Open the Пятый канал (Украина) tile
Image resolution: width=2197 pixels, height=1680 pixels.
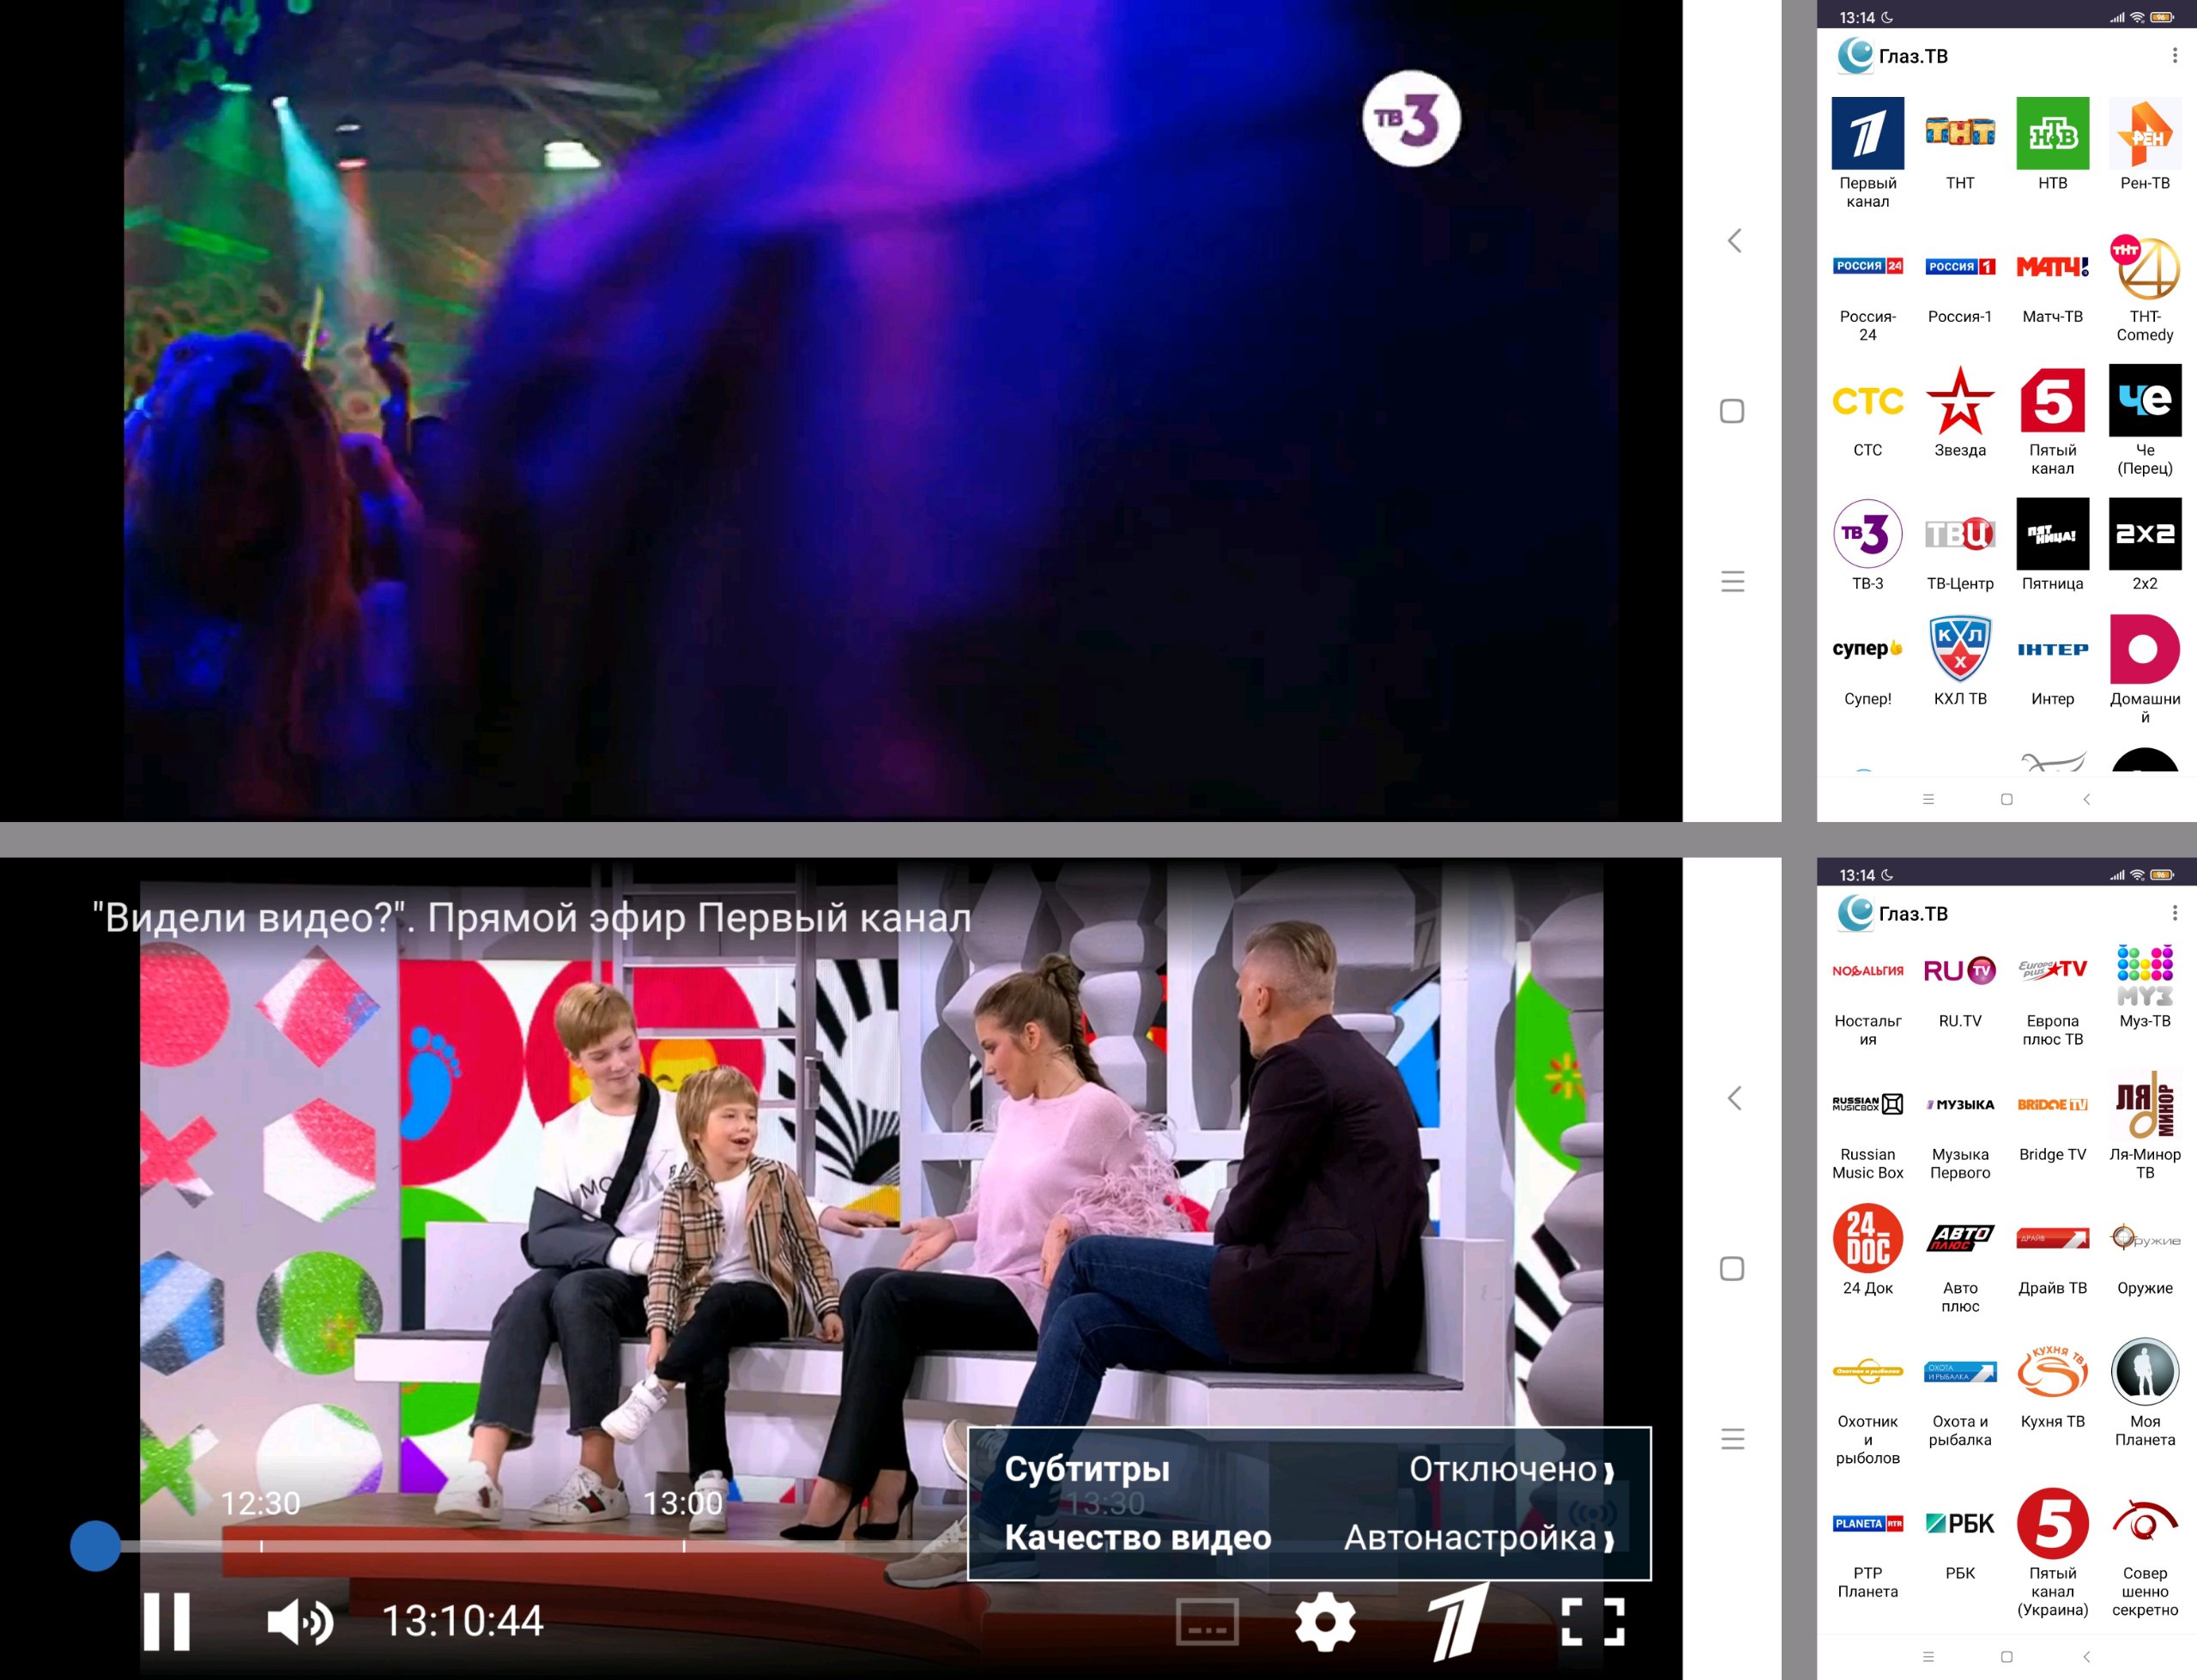click(2052, 1553)
